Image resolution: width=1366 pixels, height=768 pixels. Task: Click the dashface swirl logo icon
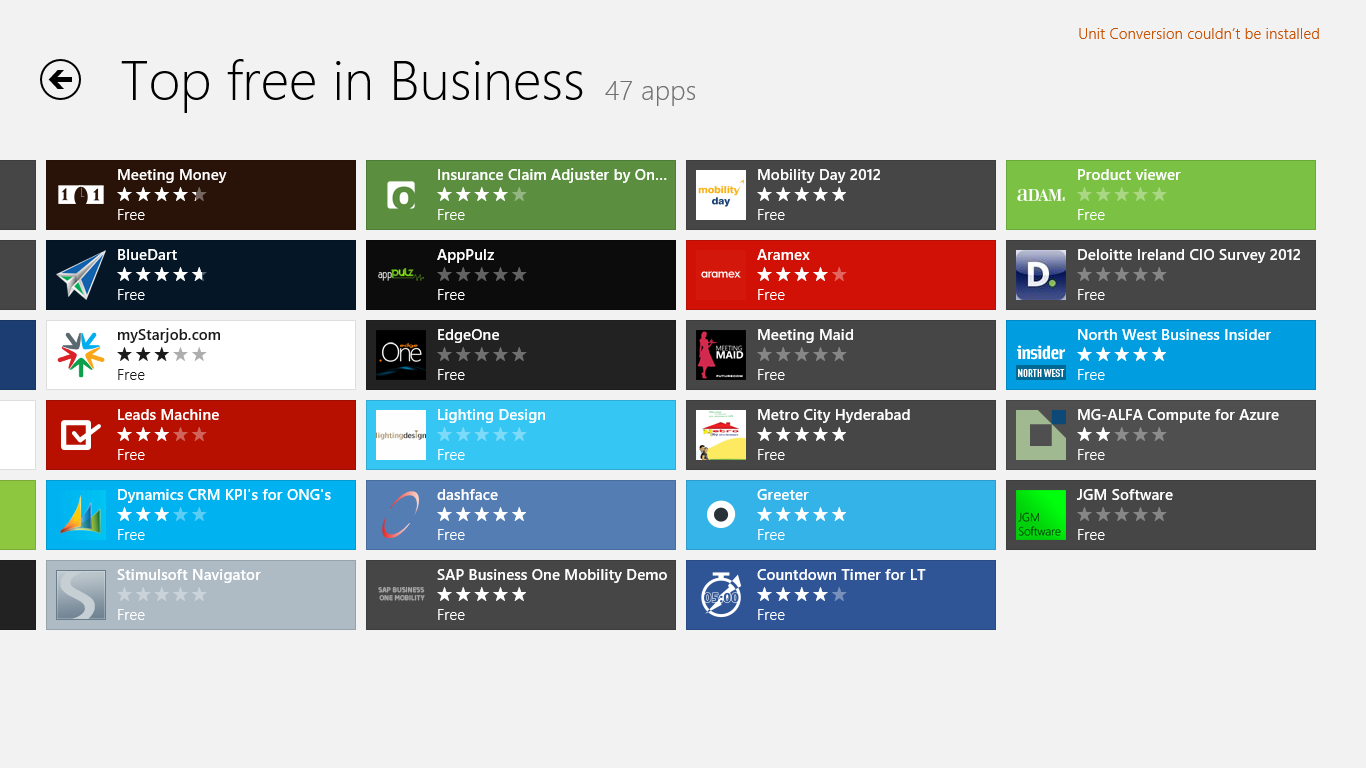401,515
